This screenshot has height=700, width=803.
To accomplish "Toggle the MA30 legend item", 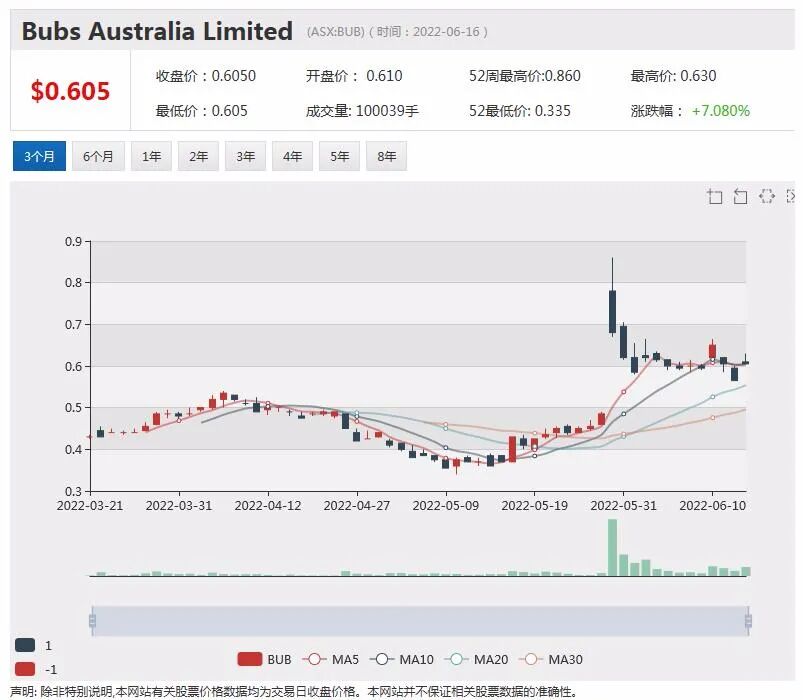I will click(551, 659).
